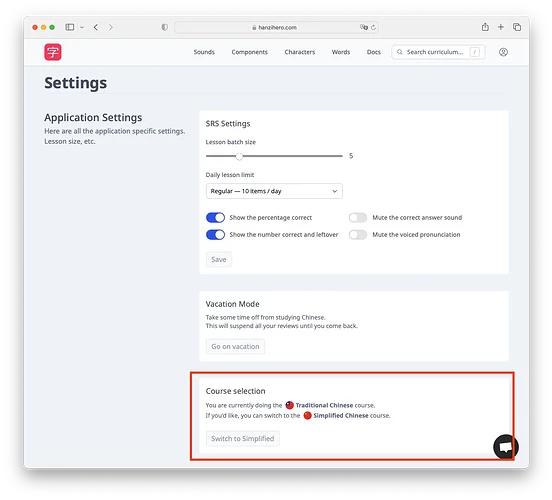Toggle the Safari sidebar icon

click(70, 27)
